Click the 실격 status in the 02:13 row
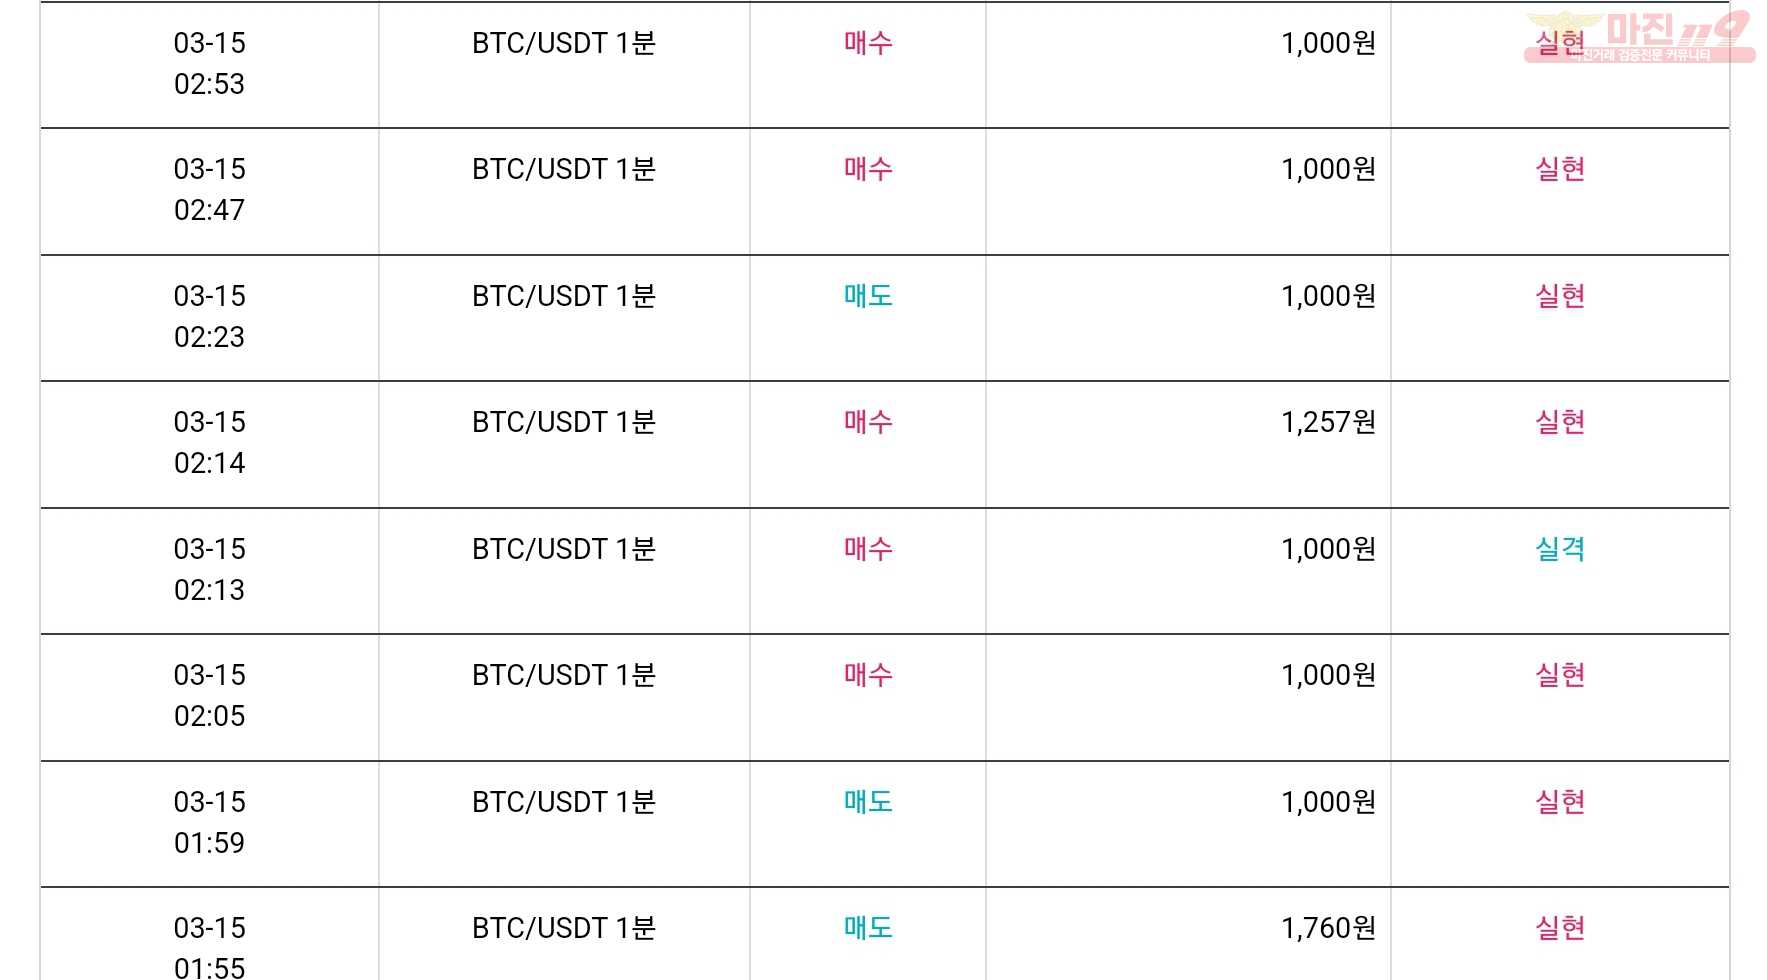This screenshot has width=1767, height=980. [1560, 549]
